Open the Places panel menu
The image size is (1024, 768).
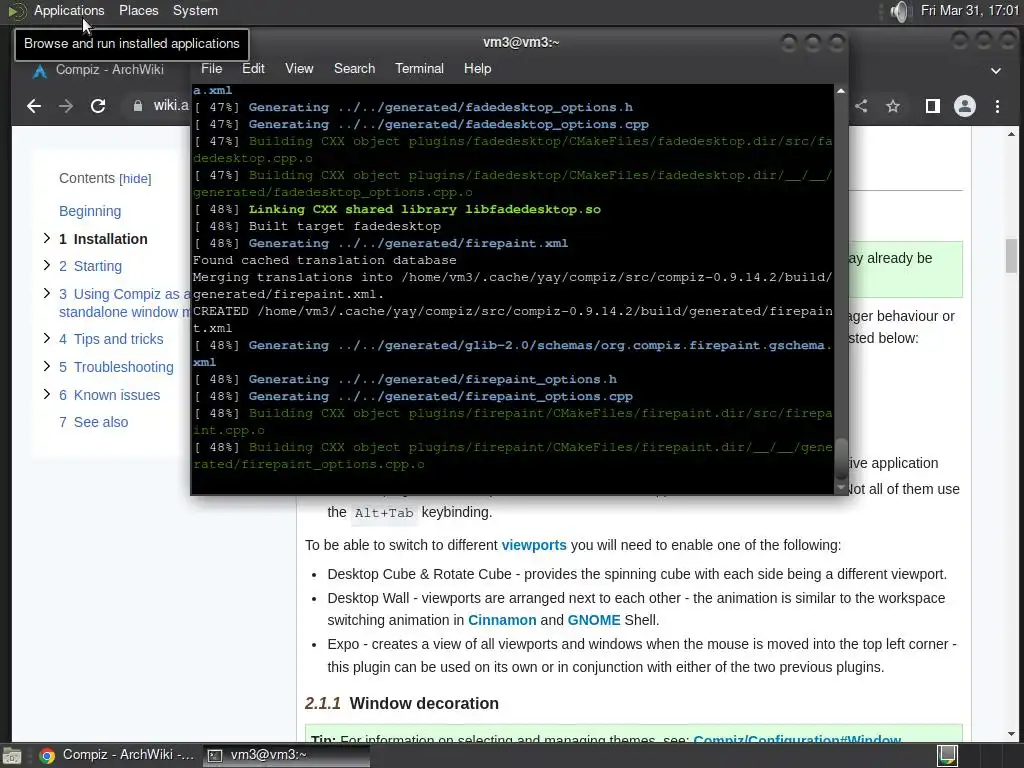coord(138,10)
